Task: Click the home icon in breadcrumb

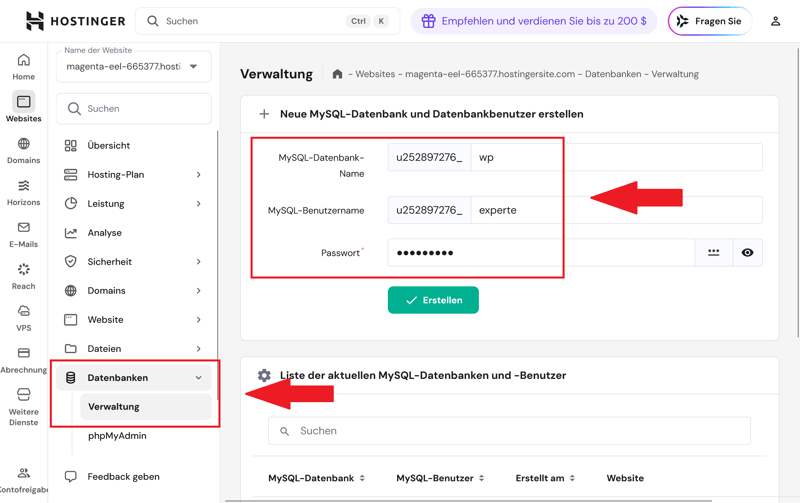Action: pos(337,74)
